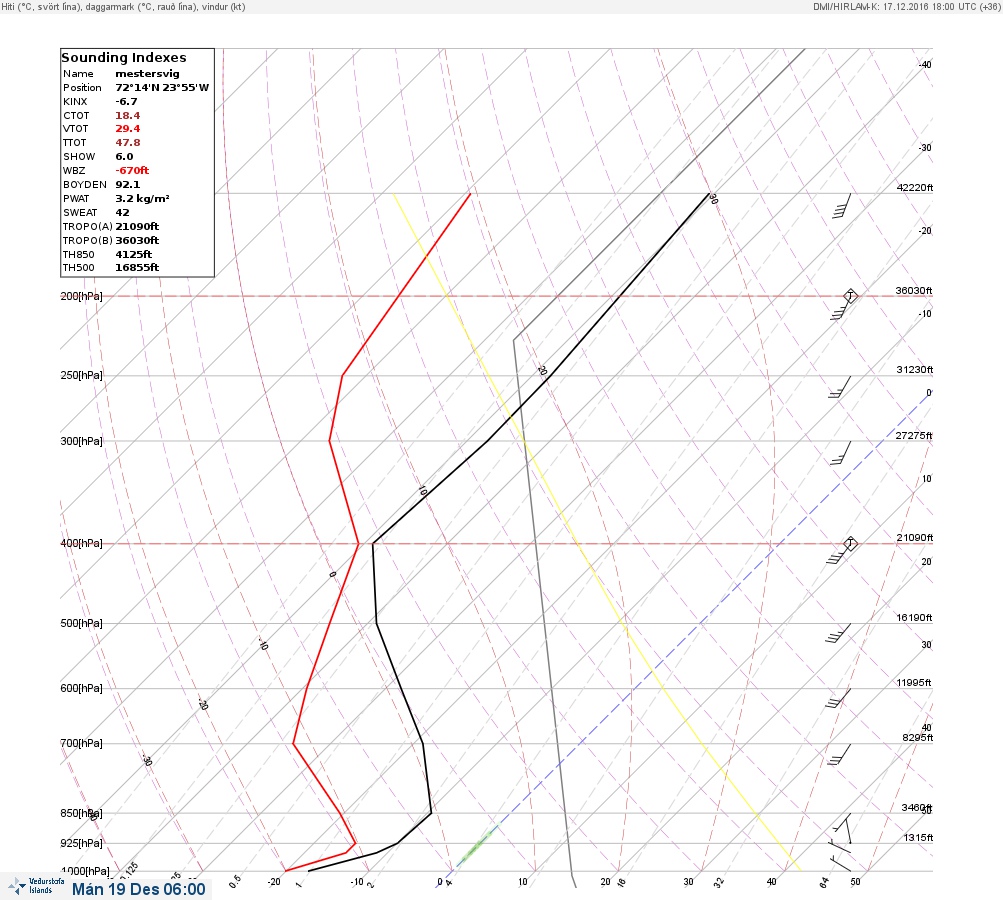Click the 700[hPa] pressure label

pyautogui.click(x=81, y=743)
